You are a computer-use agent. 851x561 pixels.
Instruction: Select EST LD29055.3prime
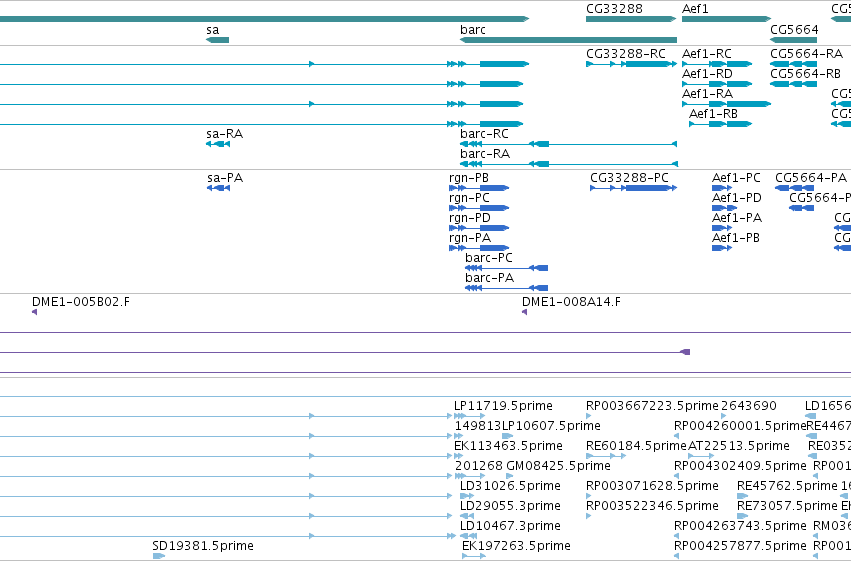[x=467, y=517]
